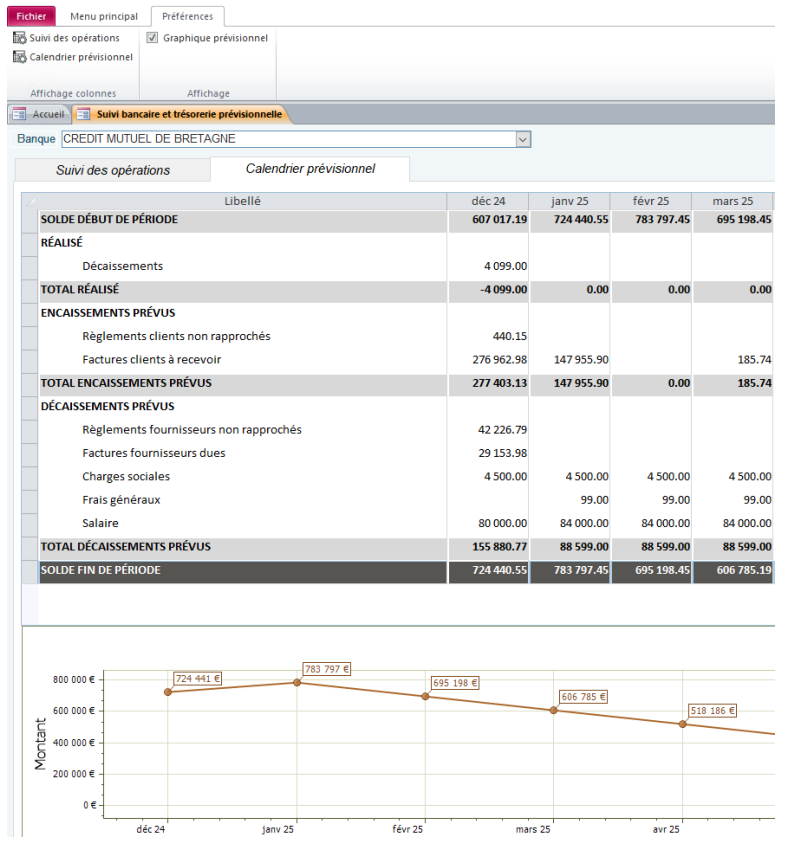Switch to the Préférences ribbon tab
The image size is (791, 852).
188,15
